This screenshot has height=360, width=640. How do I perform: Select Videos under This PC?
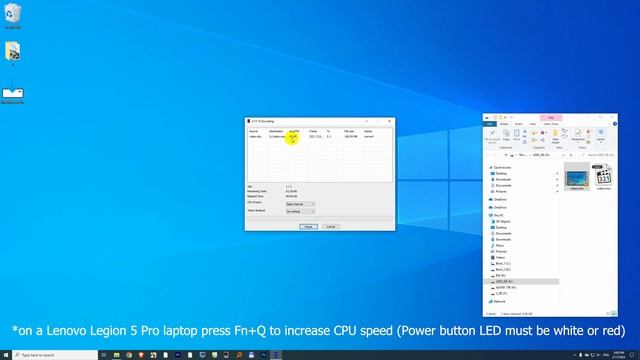coord(500,258)
